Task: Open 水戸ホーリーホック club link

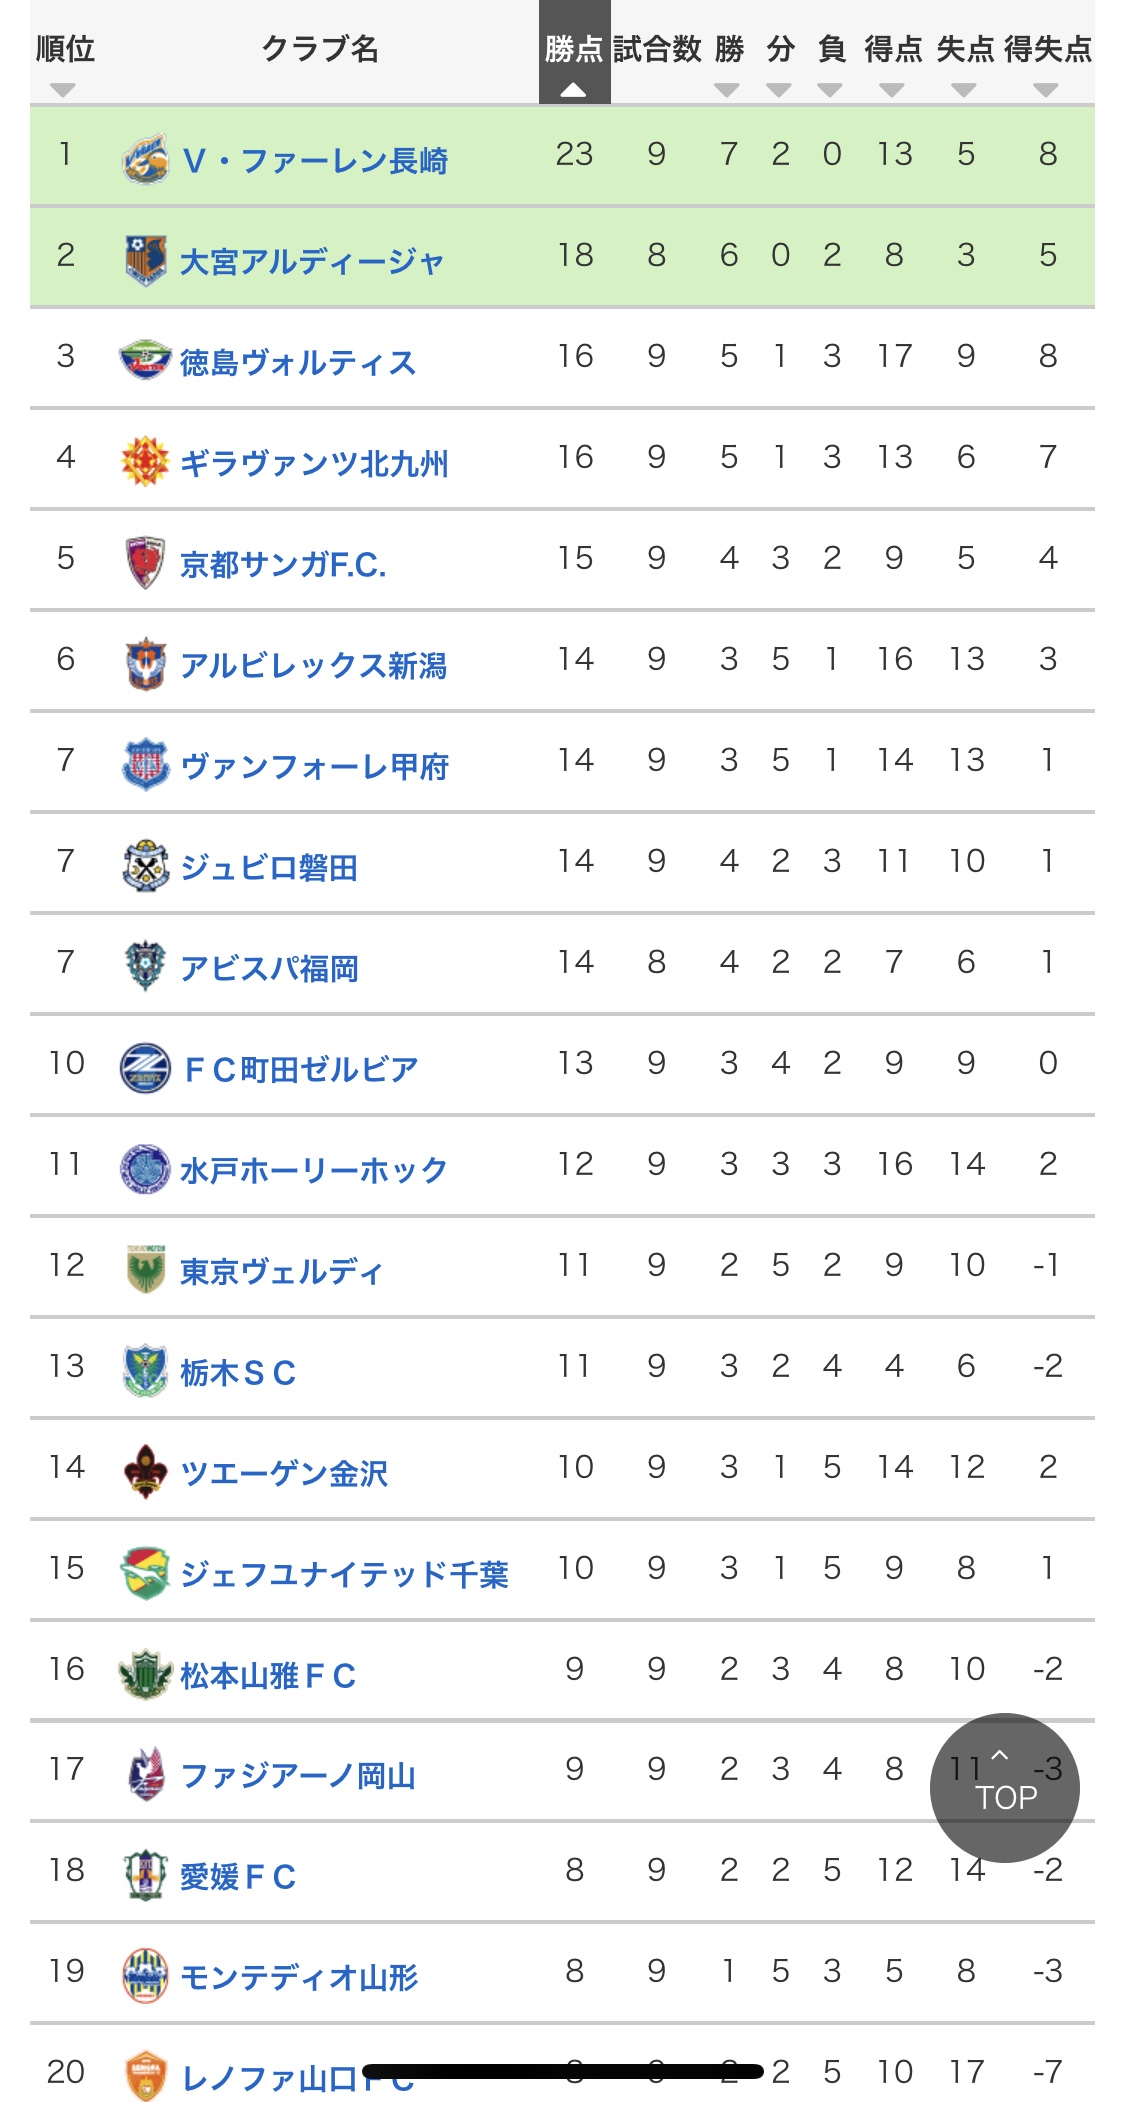Action: 313,1170
